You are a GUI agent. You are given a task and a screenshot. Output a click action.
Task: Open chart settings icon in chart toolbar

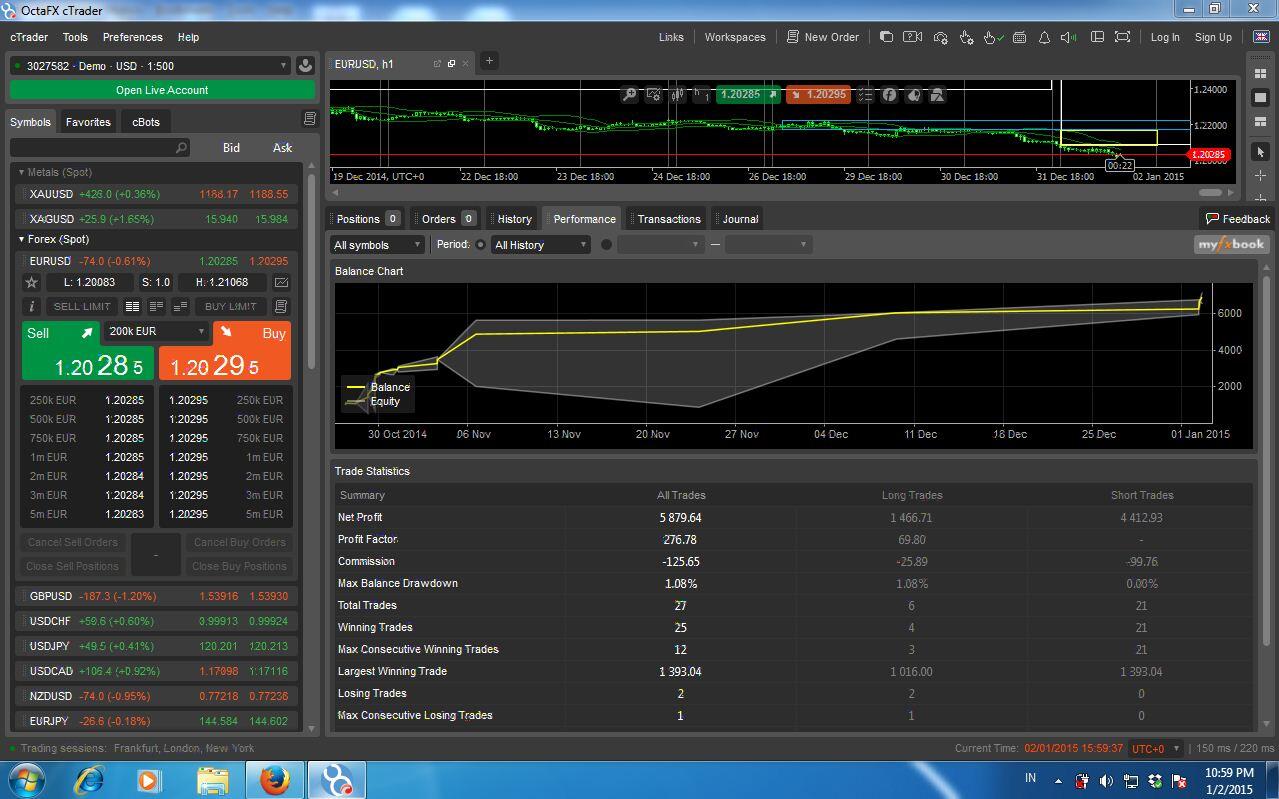(654, 95)
